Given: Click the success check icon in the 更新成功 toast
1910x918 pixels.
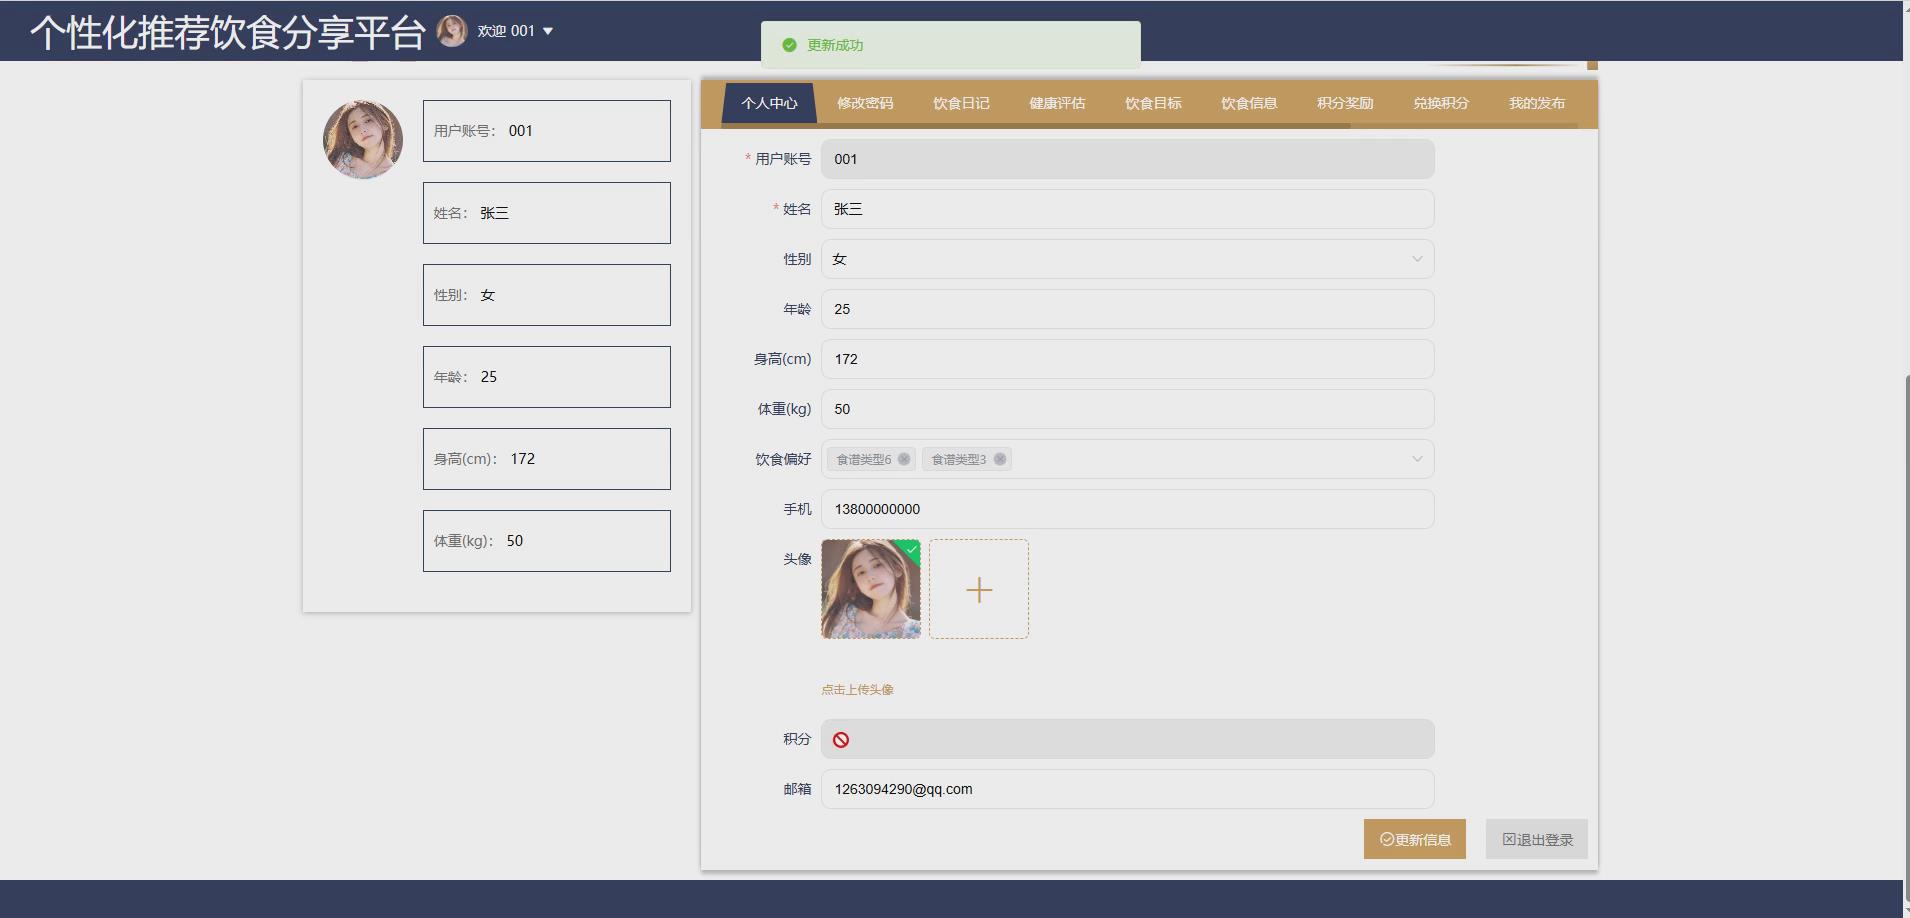Looking at the screenshot, I should tap(789, 44).
